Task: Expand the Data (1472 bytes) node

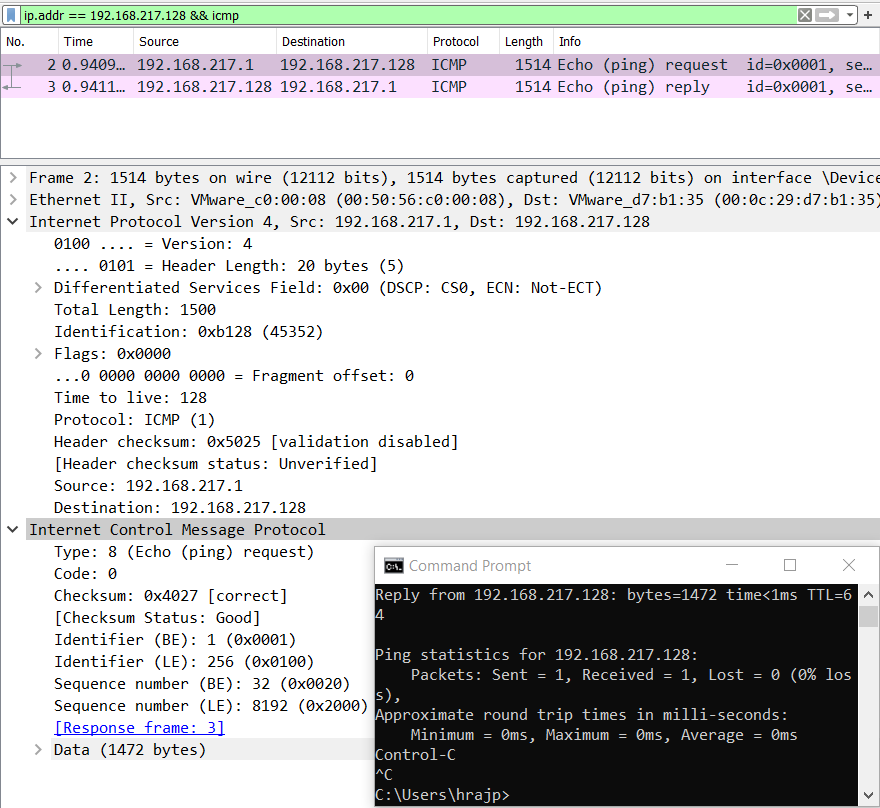Action: pyautogui.click(x=38, y=750)
